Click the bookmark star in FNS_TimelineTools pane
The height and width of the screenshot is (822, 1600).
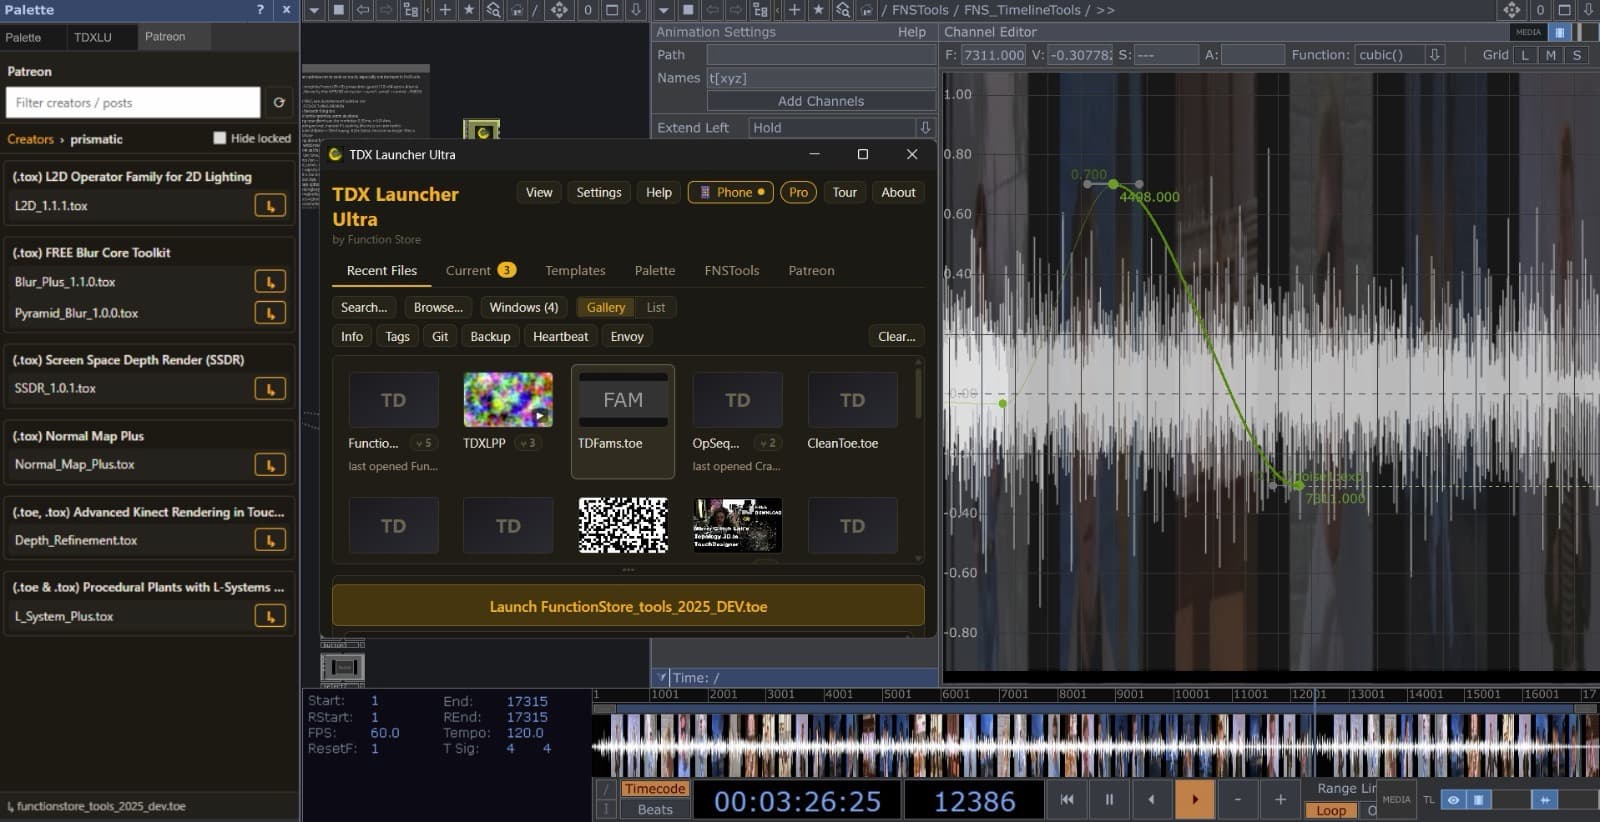coord(818,10)
